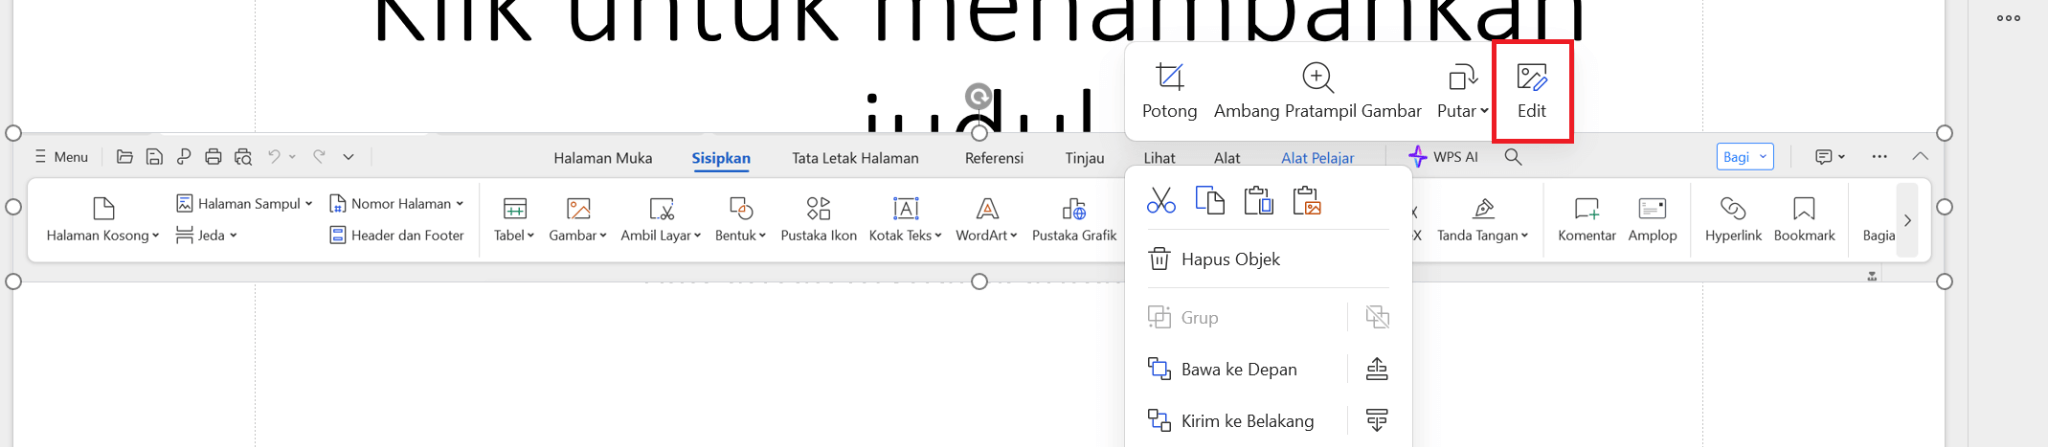Screen dimensions: 2048x447
Task: Click the save diskette icon
Action: point(154,157)
